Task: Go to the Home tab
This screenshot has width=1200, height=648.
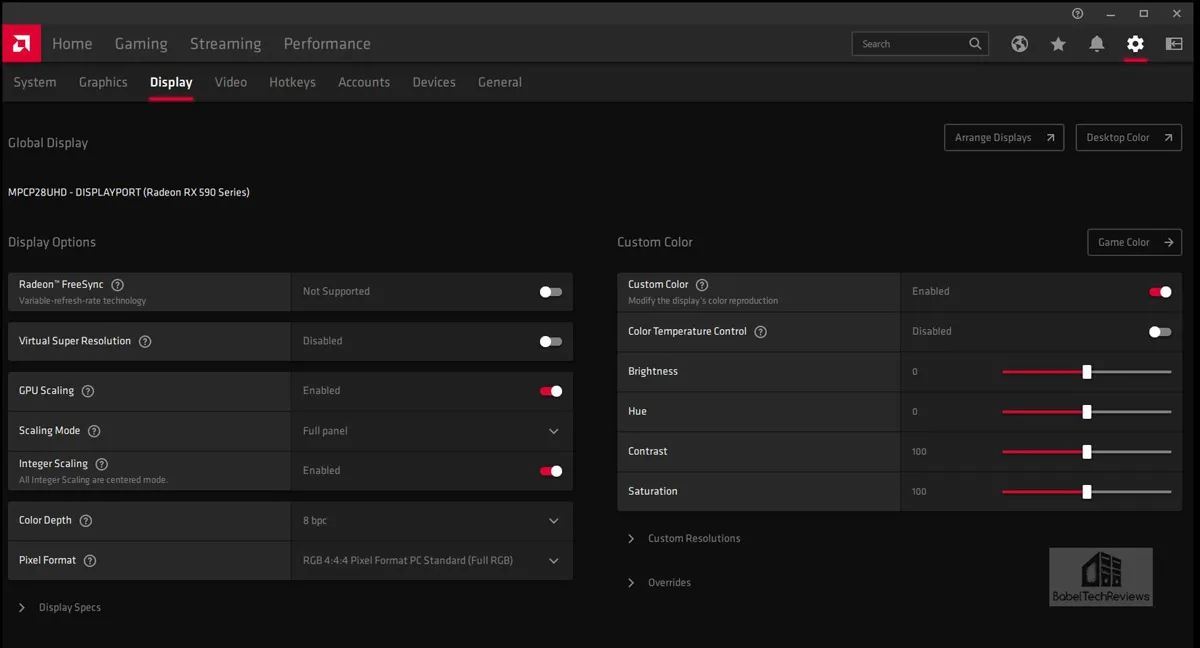Action: 72,44
